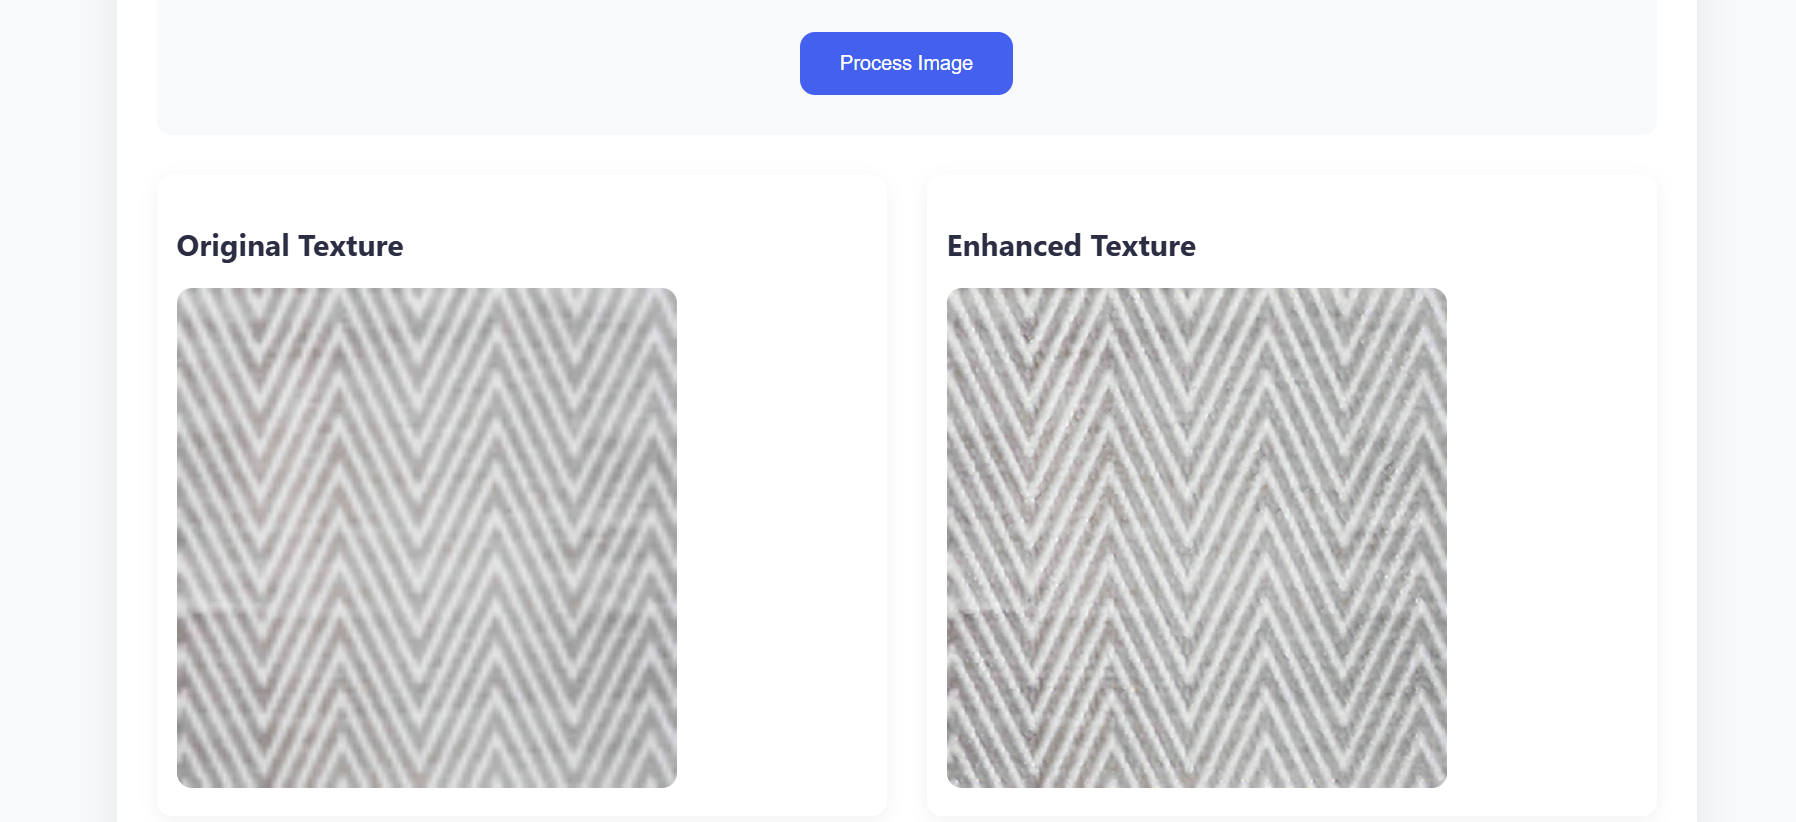Click the darker lower band of the original texture
This screenshot has height=822, width=1796.
427,700
